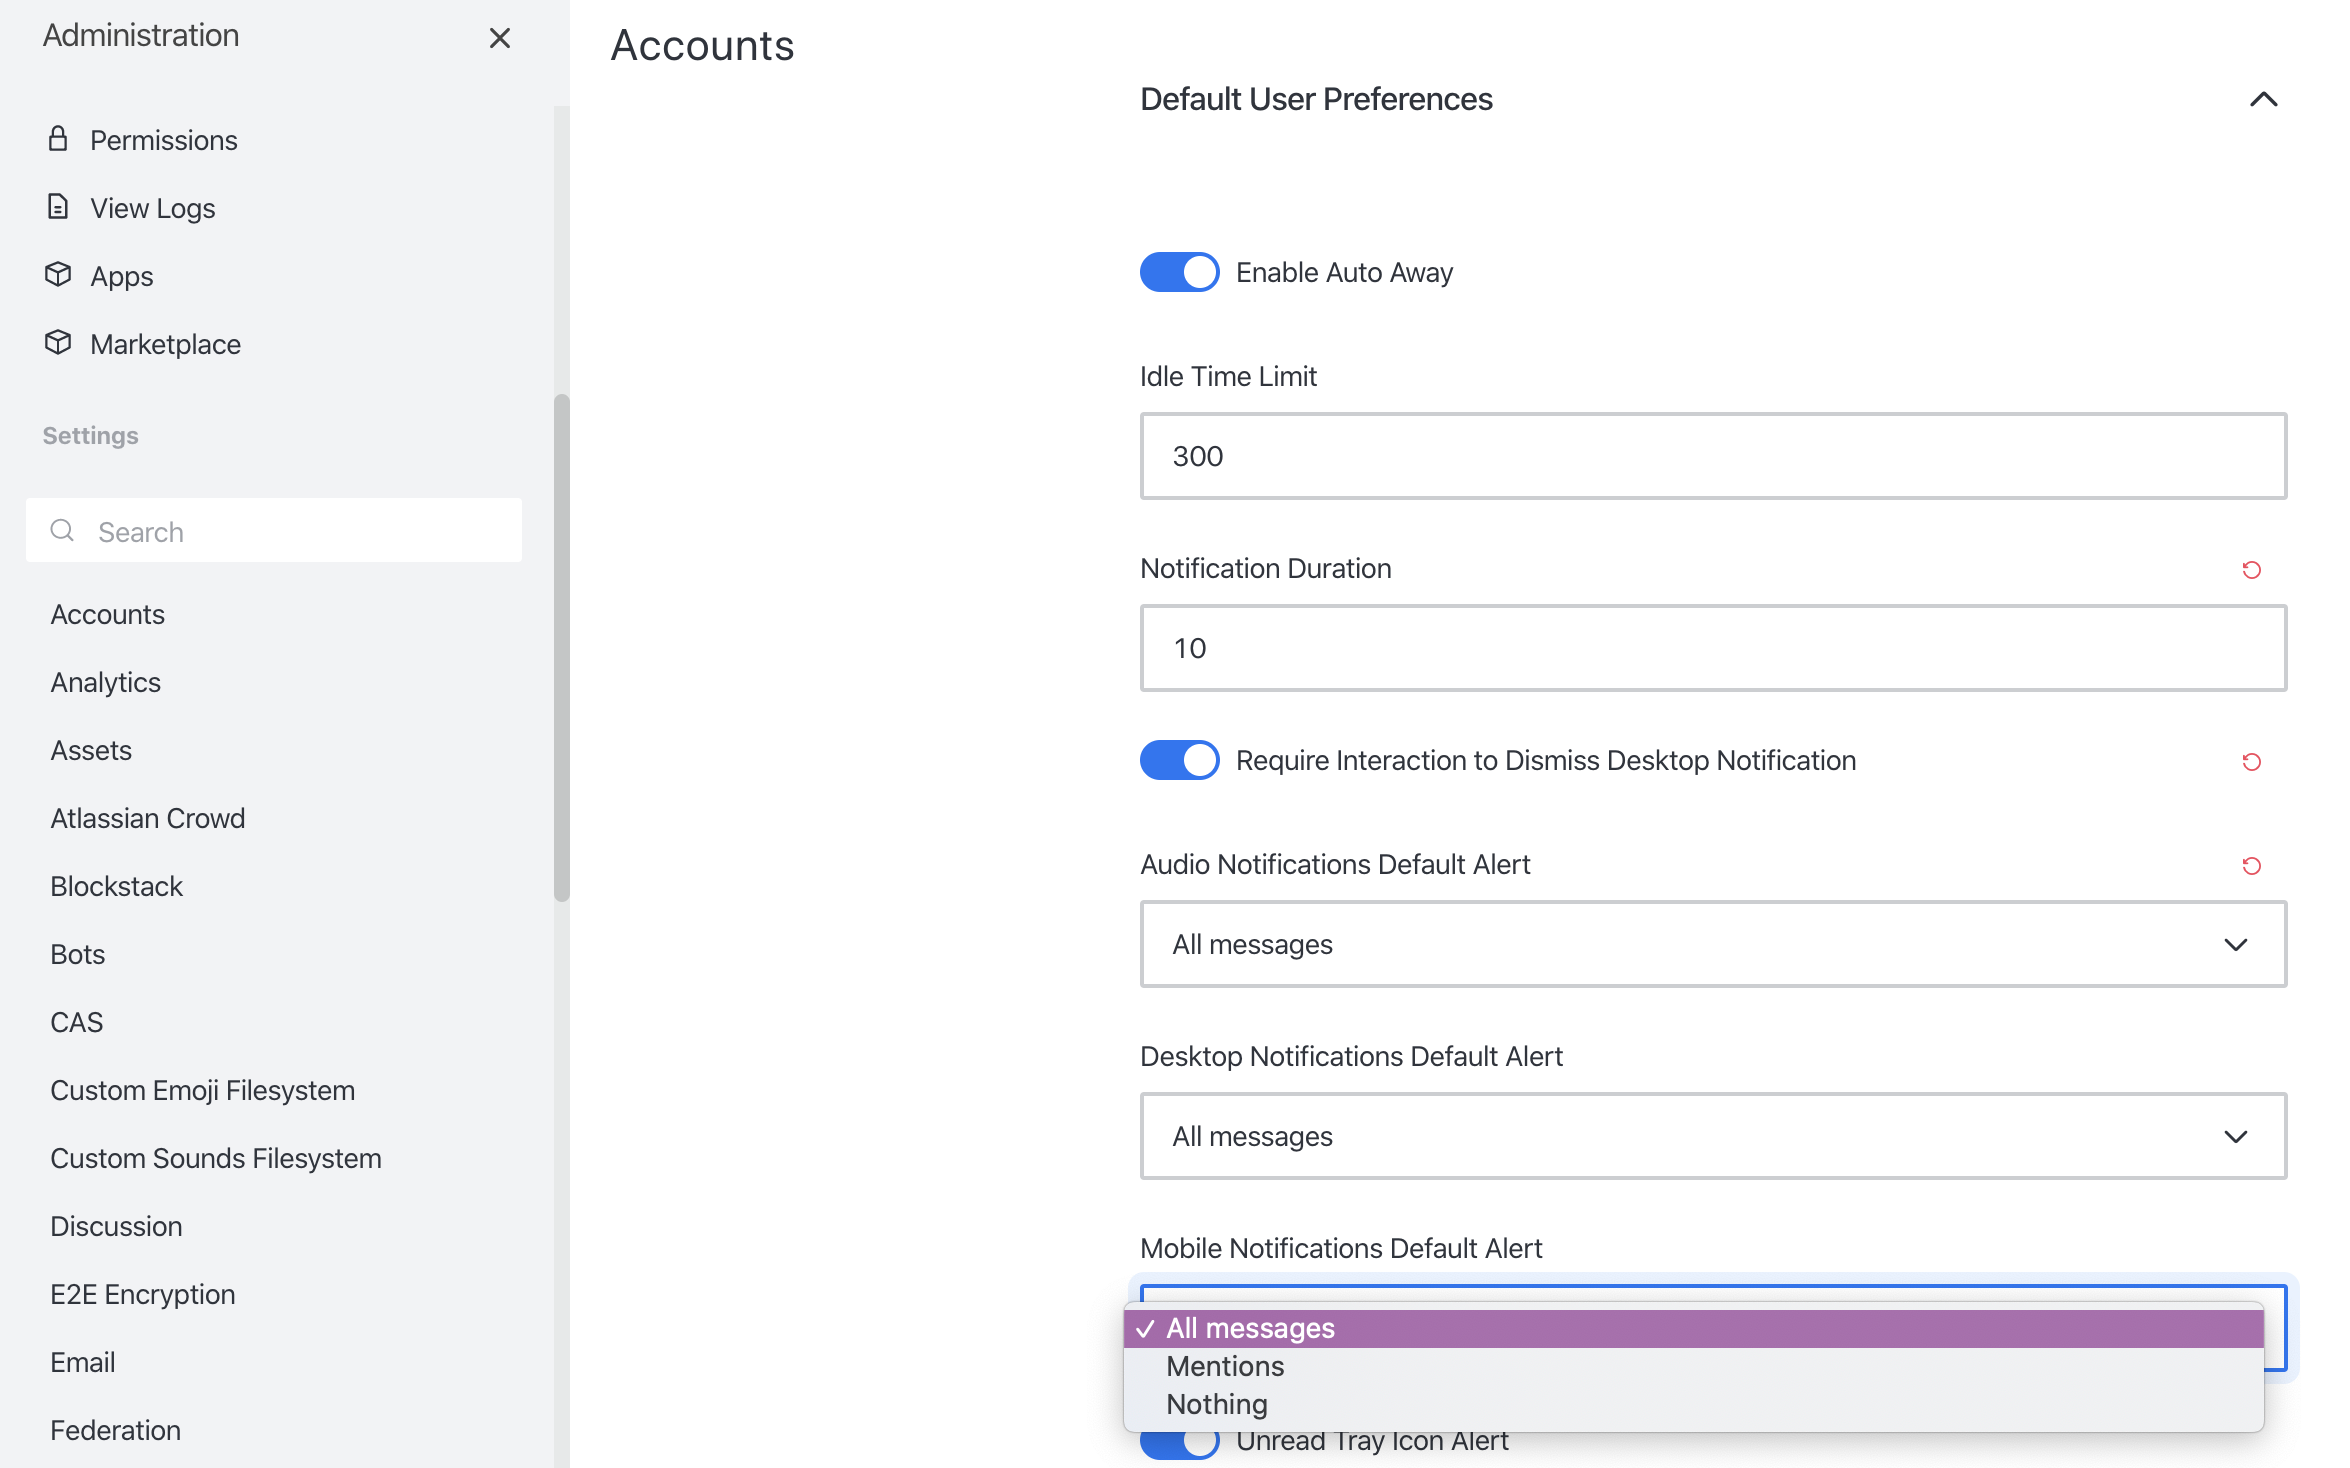Open Audio Notifications Default Alert dropdown

pos(1712,944)
